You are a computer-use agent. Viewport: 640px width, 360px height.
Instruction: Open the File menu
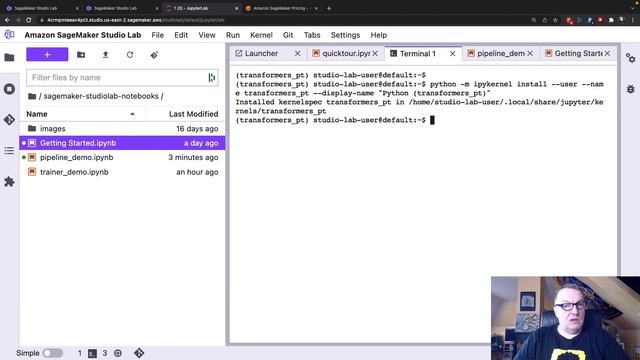pyautogui.click(x=158, y=35)
